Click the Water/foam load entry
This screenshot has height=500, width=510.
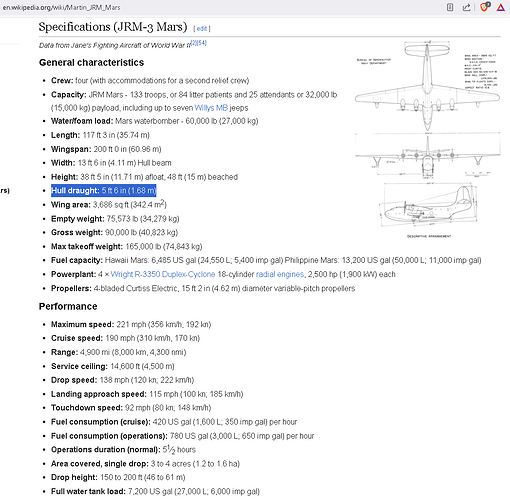pyautogui.click(x=155, y=121)
